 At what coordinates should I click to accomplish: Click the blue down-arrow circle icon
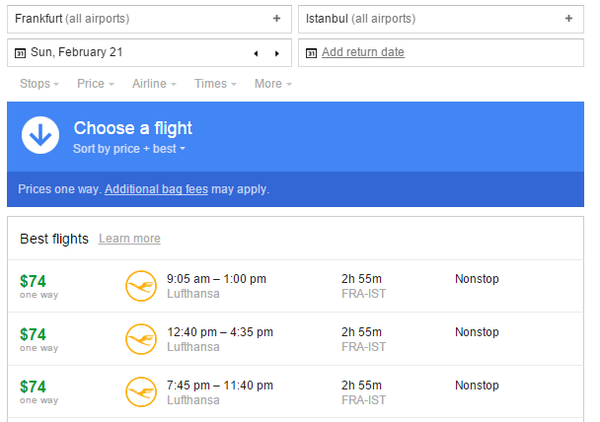point(40,135)
